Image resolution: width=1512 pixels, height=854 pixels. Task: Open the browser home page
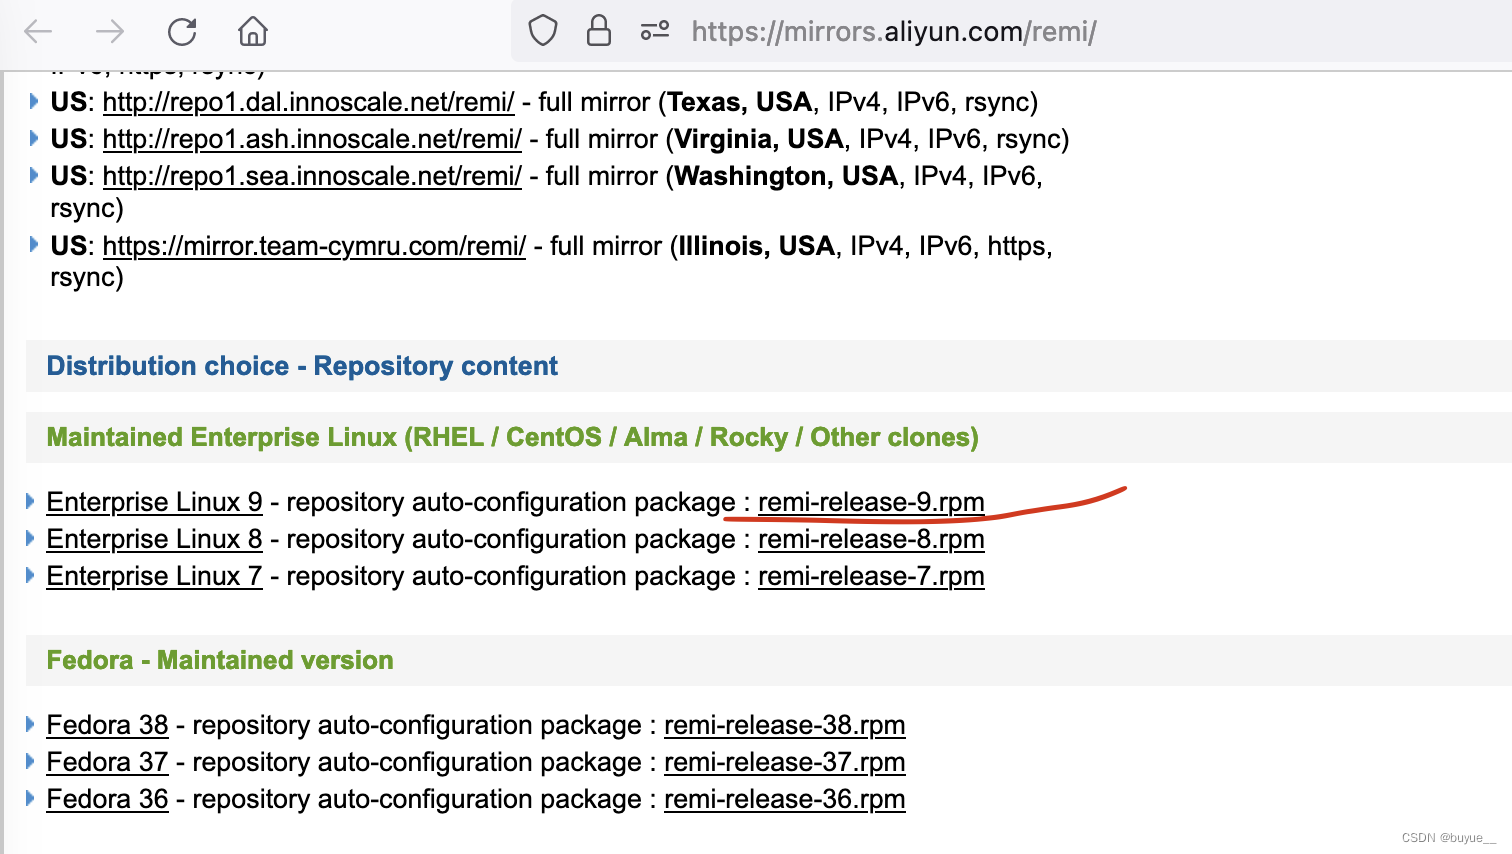253,32
